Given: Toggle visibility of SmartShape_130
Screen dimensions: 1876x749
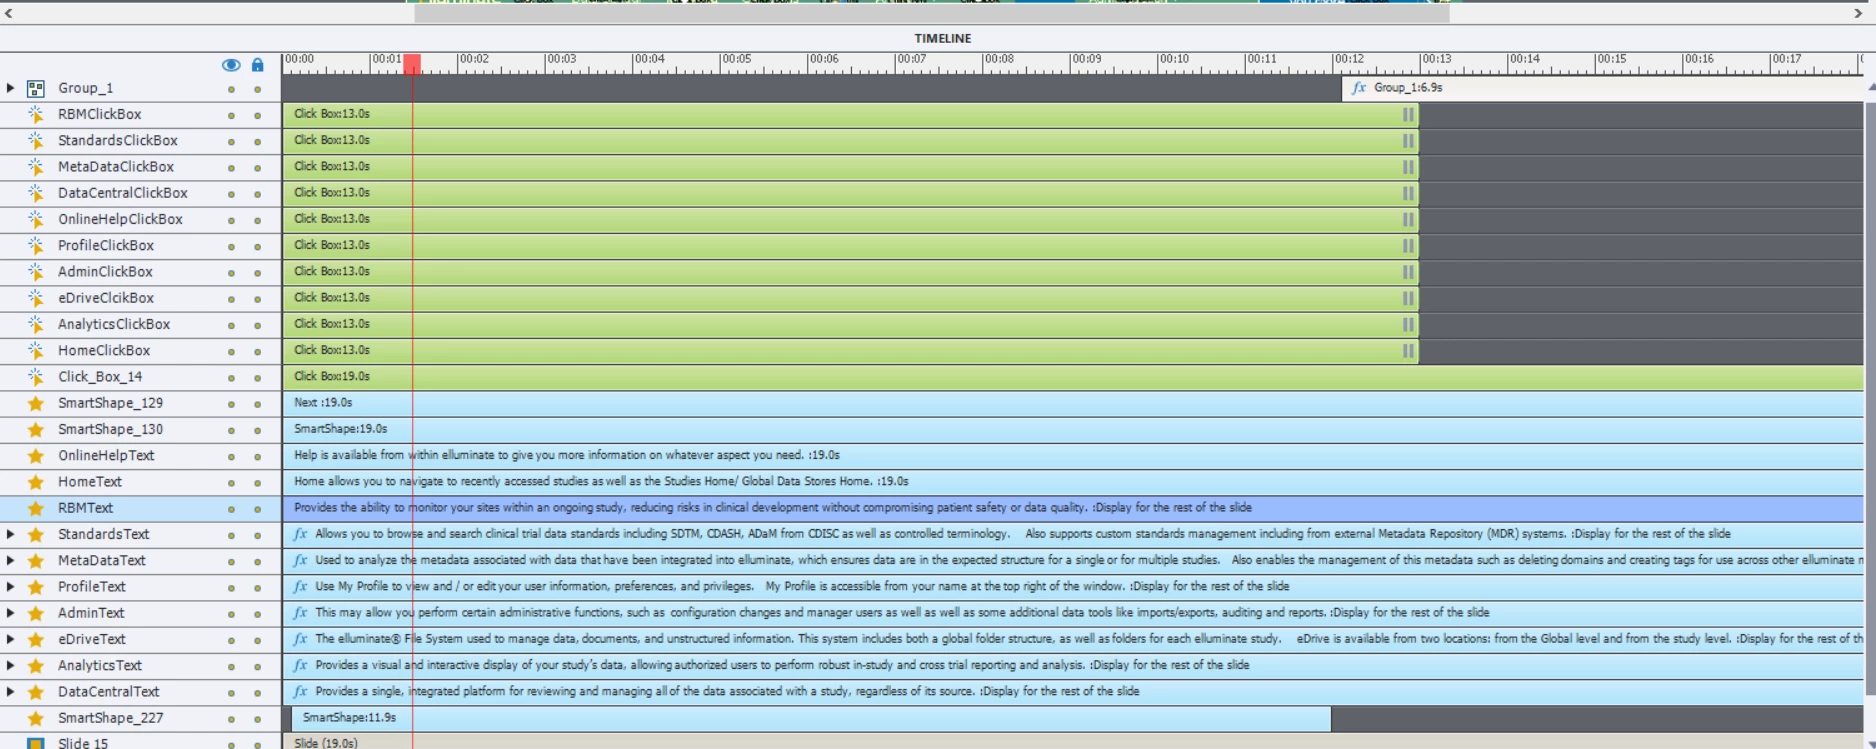Looking at the screenshot, I should pos(231,430).
